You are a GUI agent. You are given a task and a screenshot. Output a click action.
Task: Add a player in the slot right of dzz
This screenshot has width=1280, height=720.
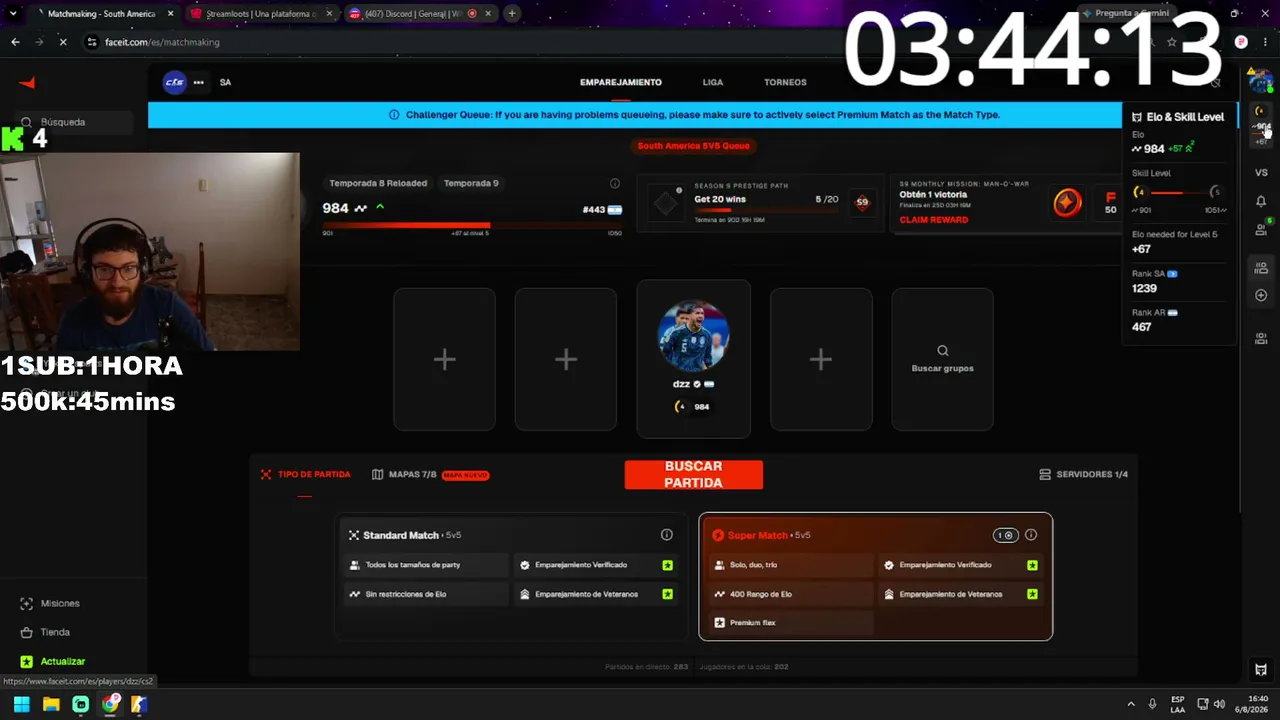click(821, 360)
